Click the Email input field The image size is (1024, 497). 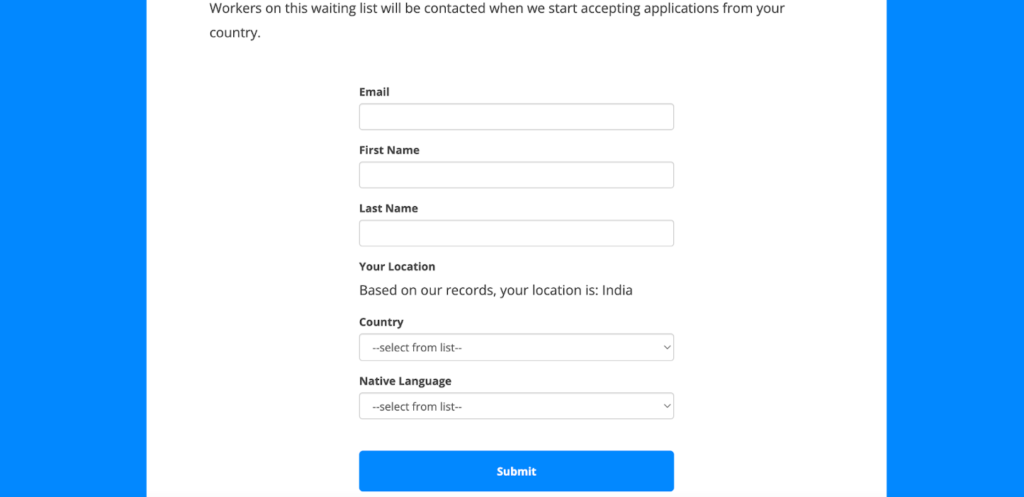[516, 117]
